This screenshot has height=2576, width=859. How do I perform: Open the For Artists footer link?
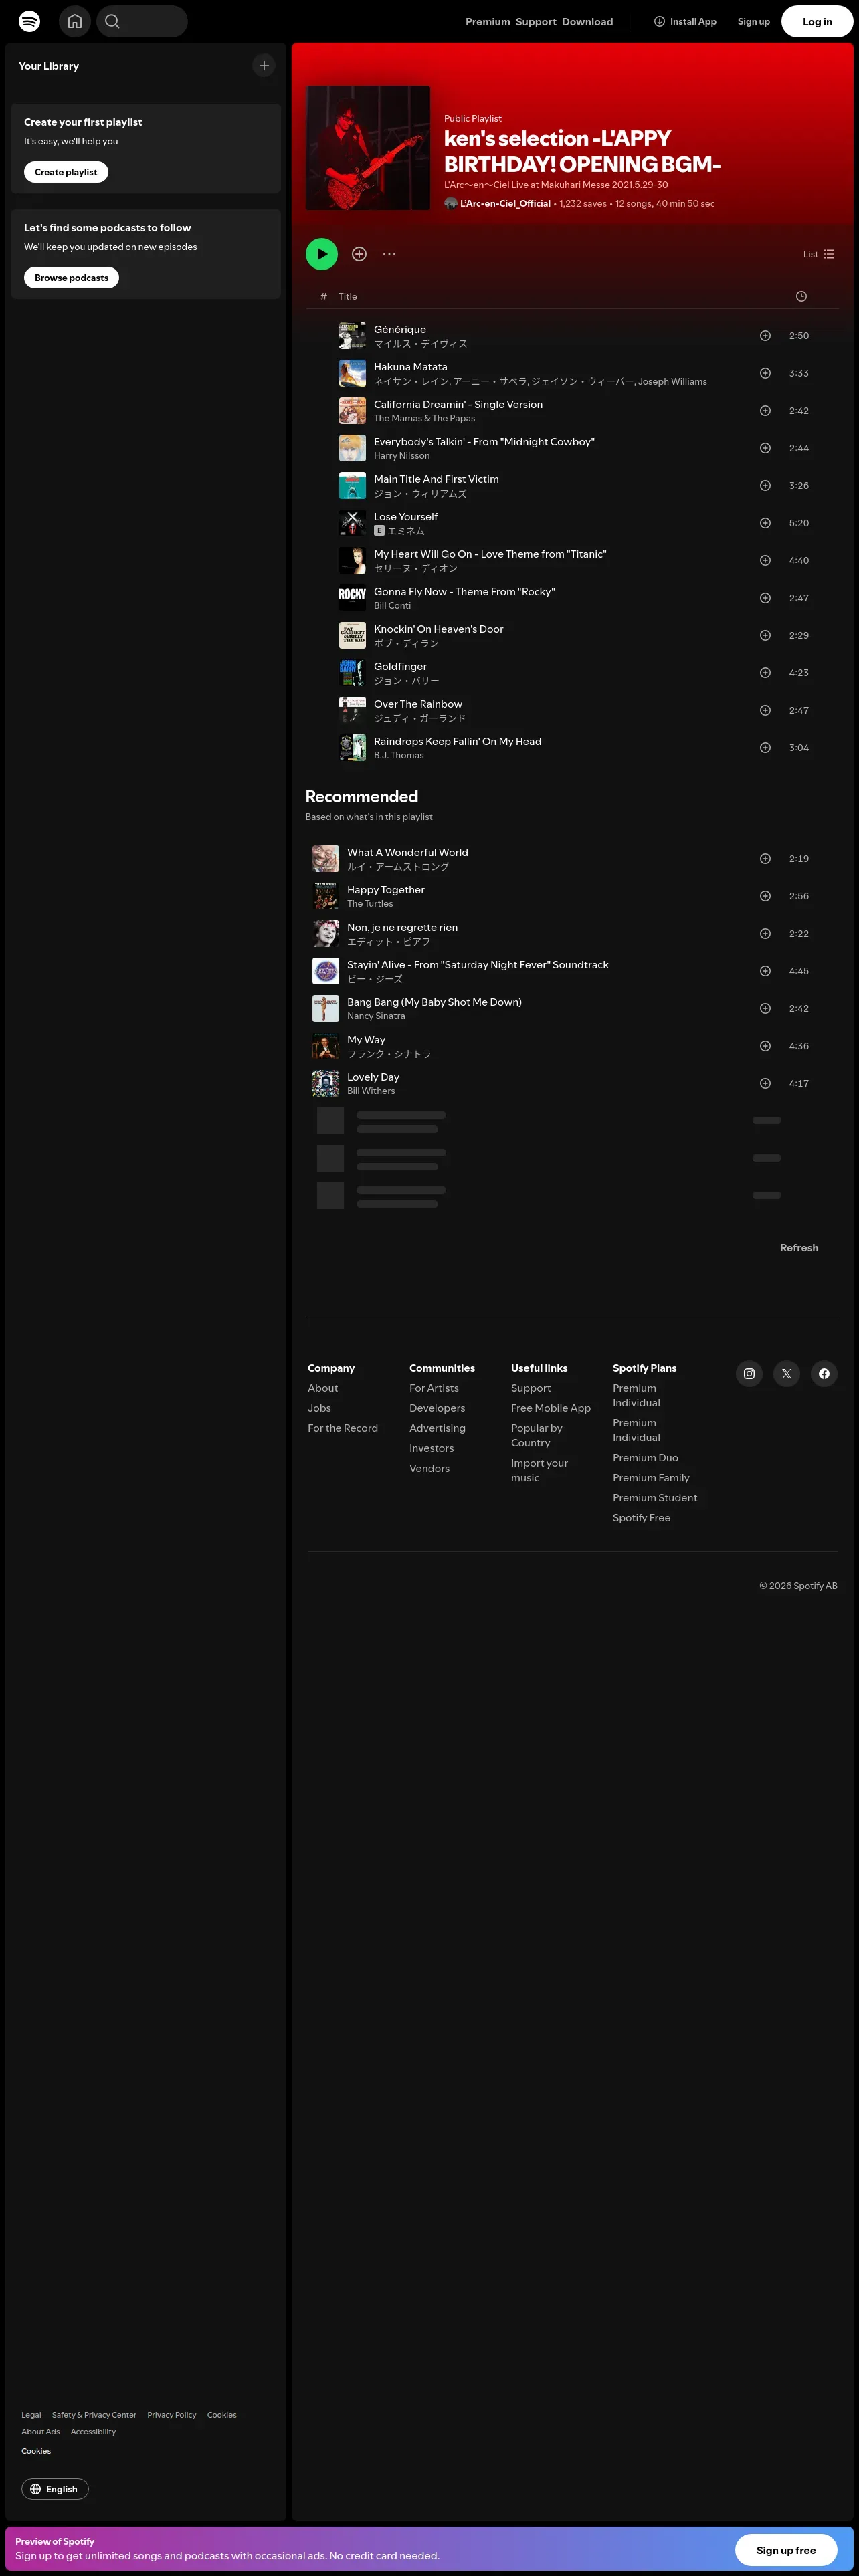click(x=434, y=1388)
